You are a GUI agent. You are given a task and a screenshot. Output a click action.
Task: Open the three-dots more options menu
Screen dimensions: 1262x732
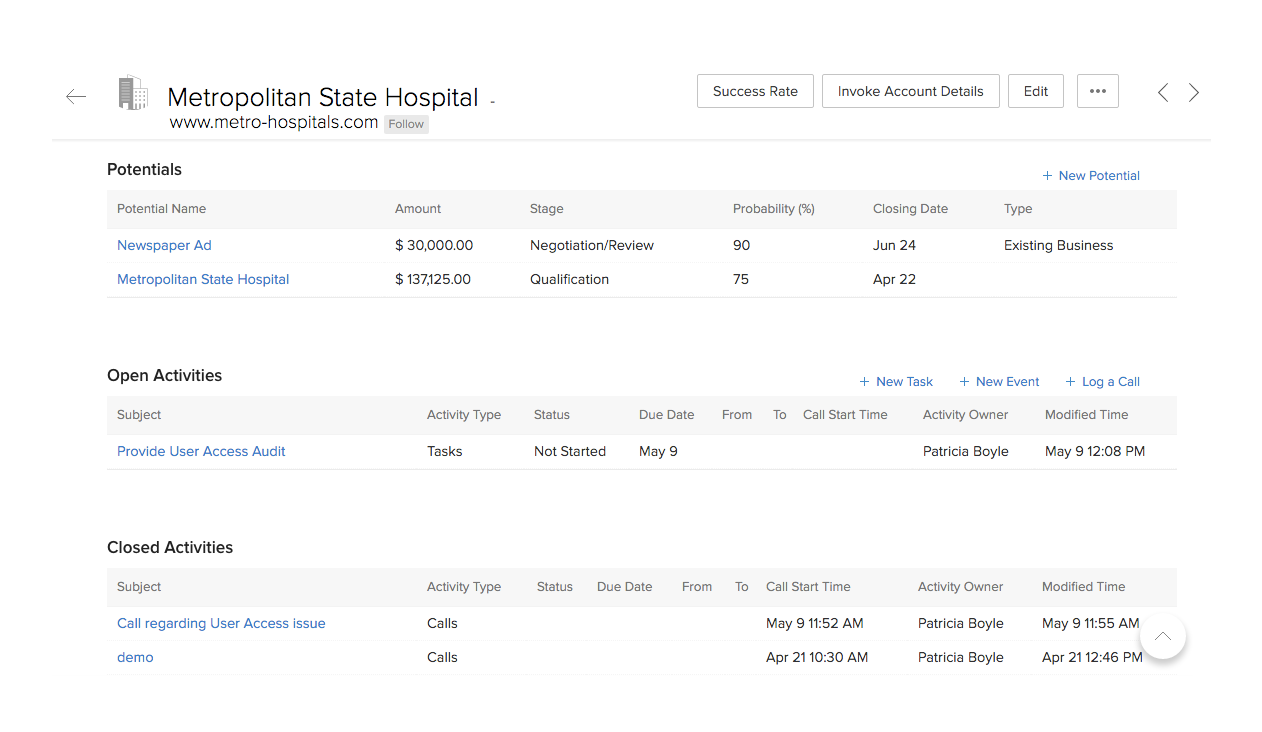point(1097,91)
